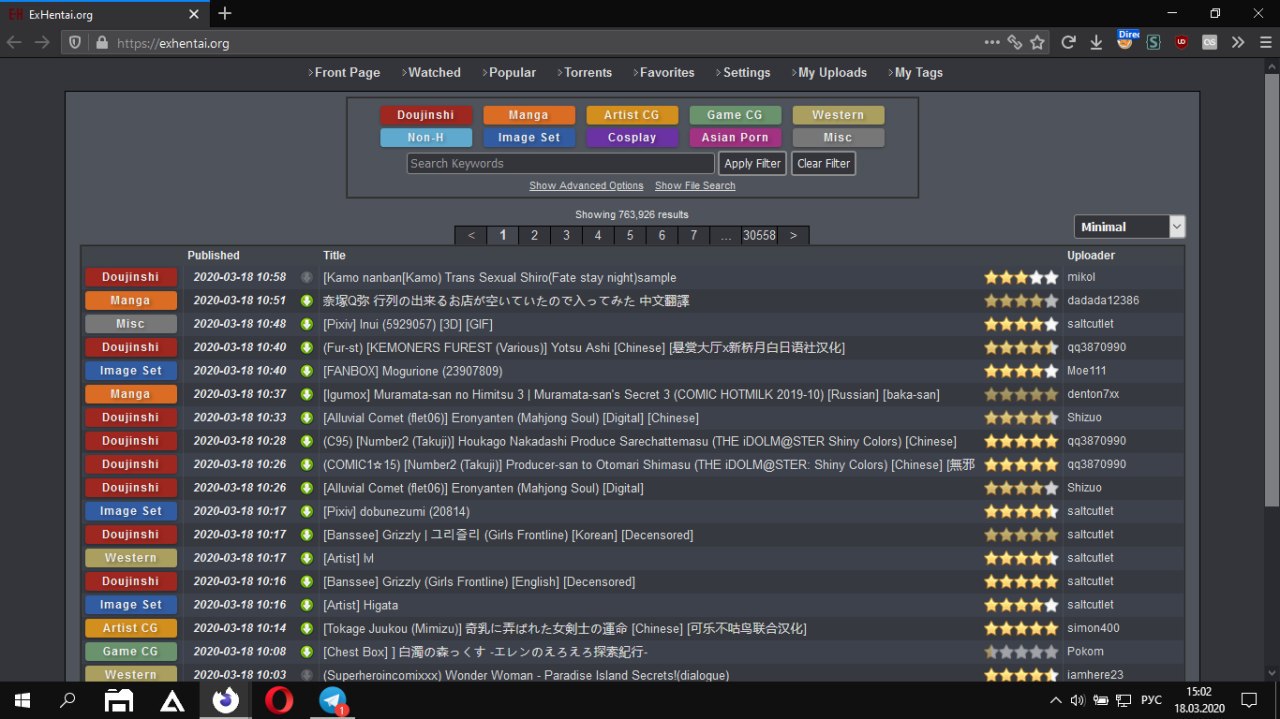The width and height of the screenshot is (1280, 719).
Task: Click the chain link icon in address bar
Action: 1015,43
